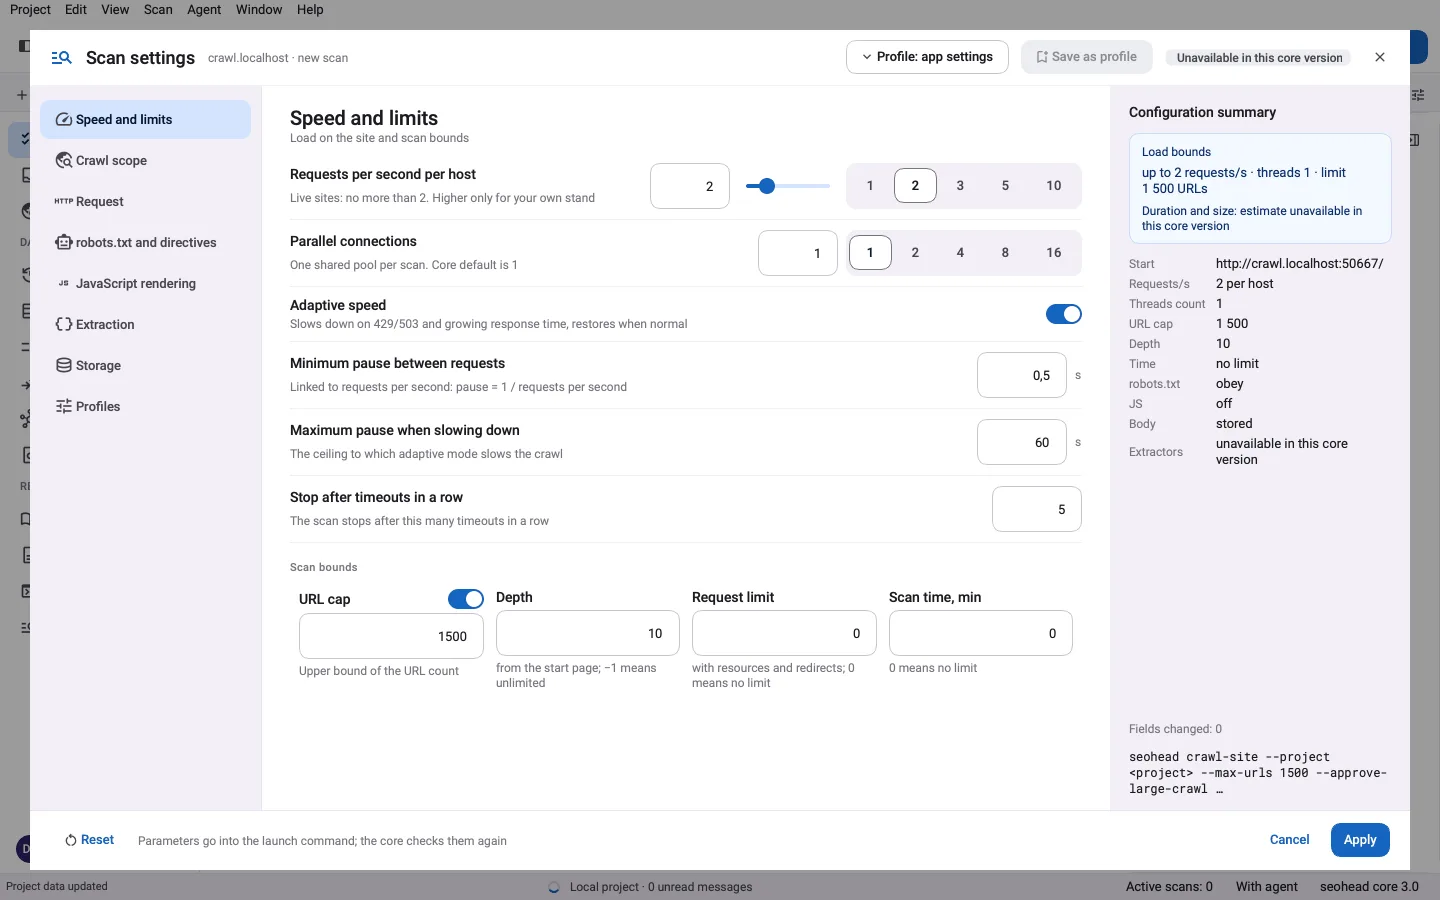Open the Agent menu
This screenshot has width=1440, height=900.
click(204, 10)
